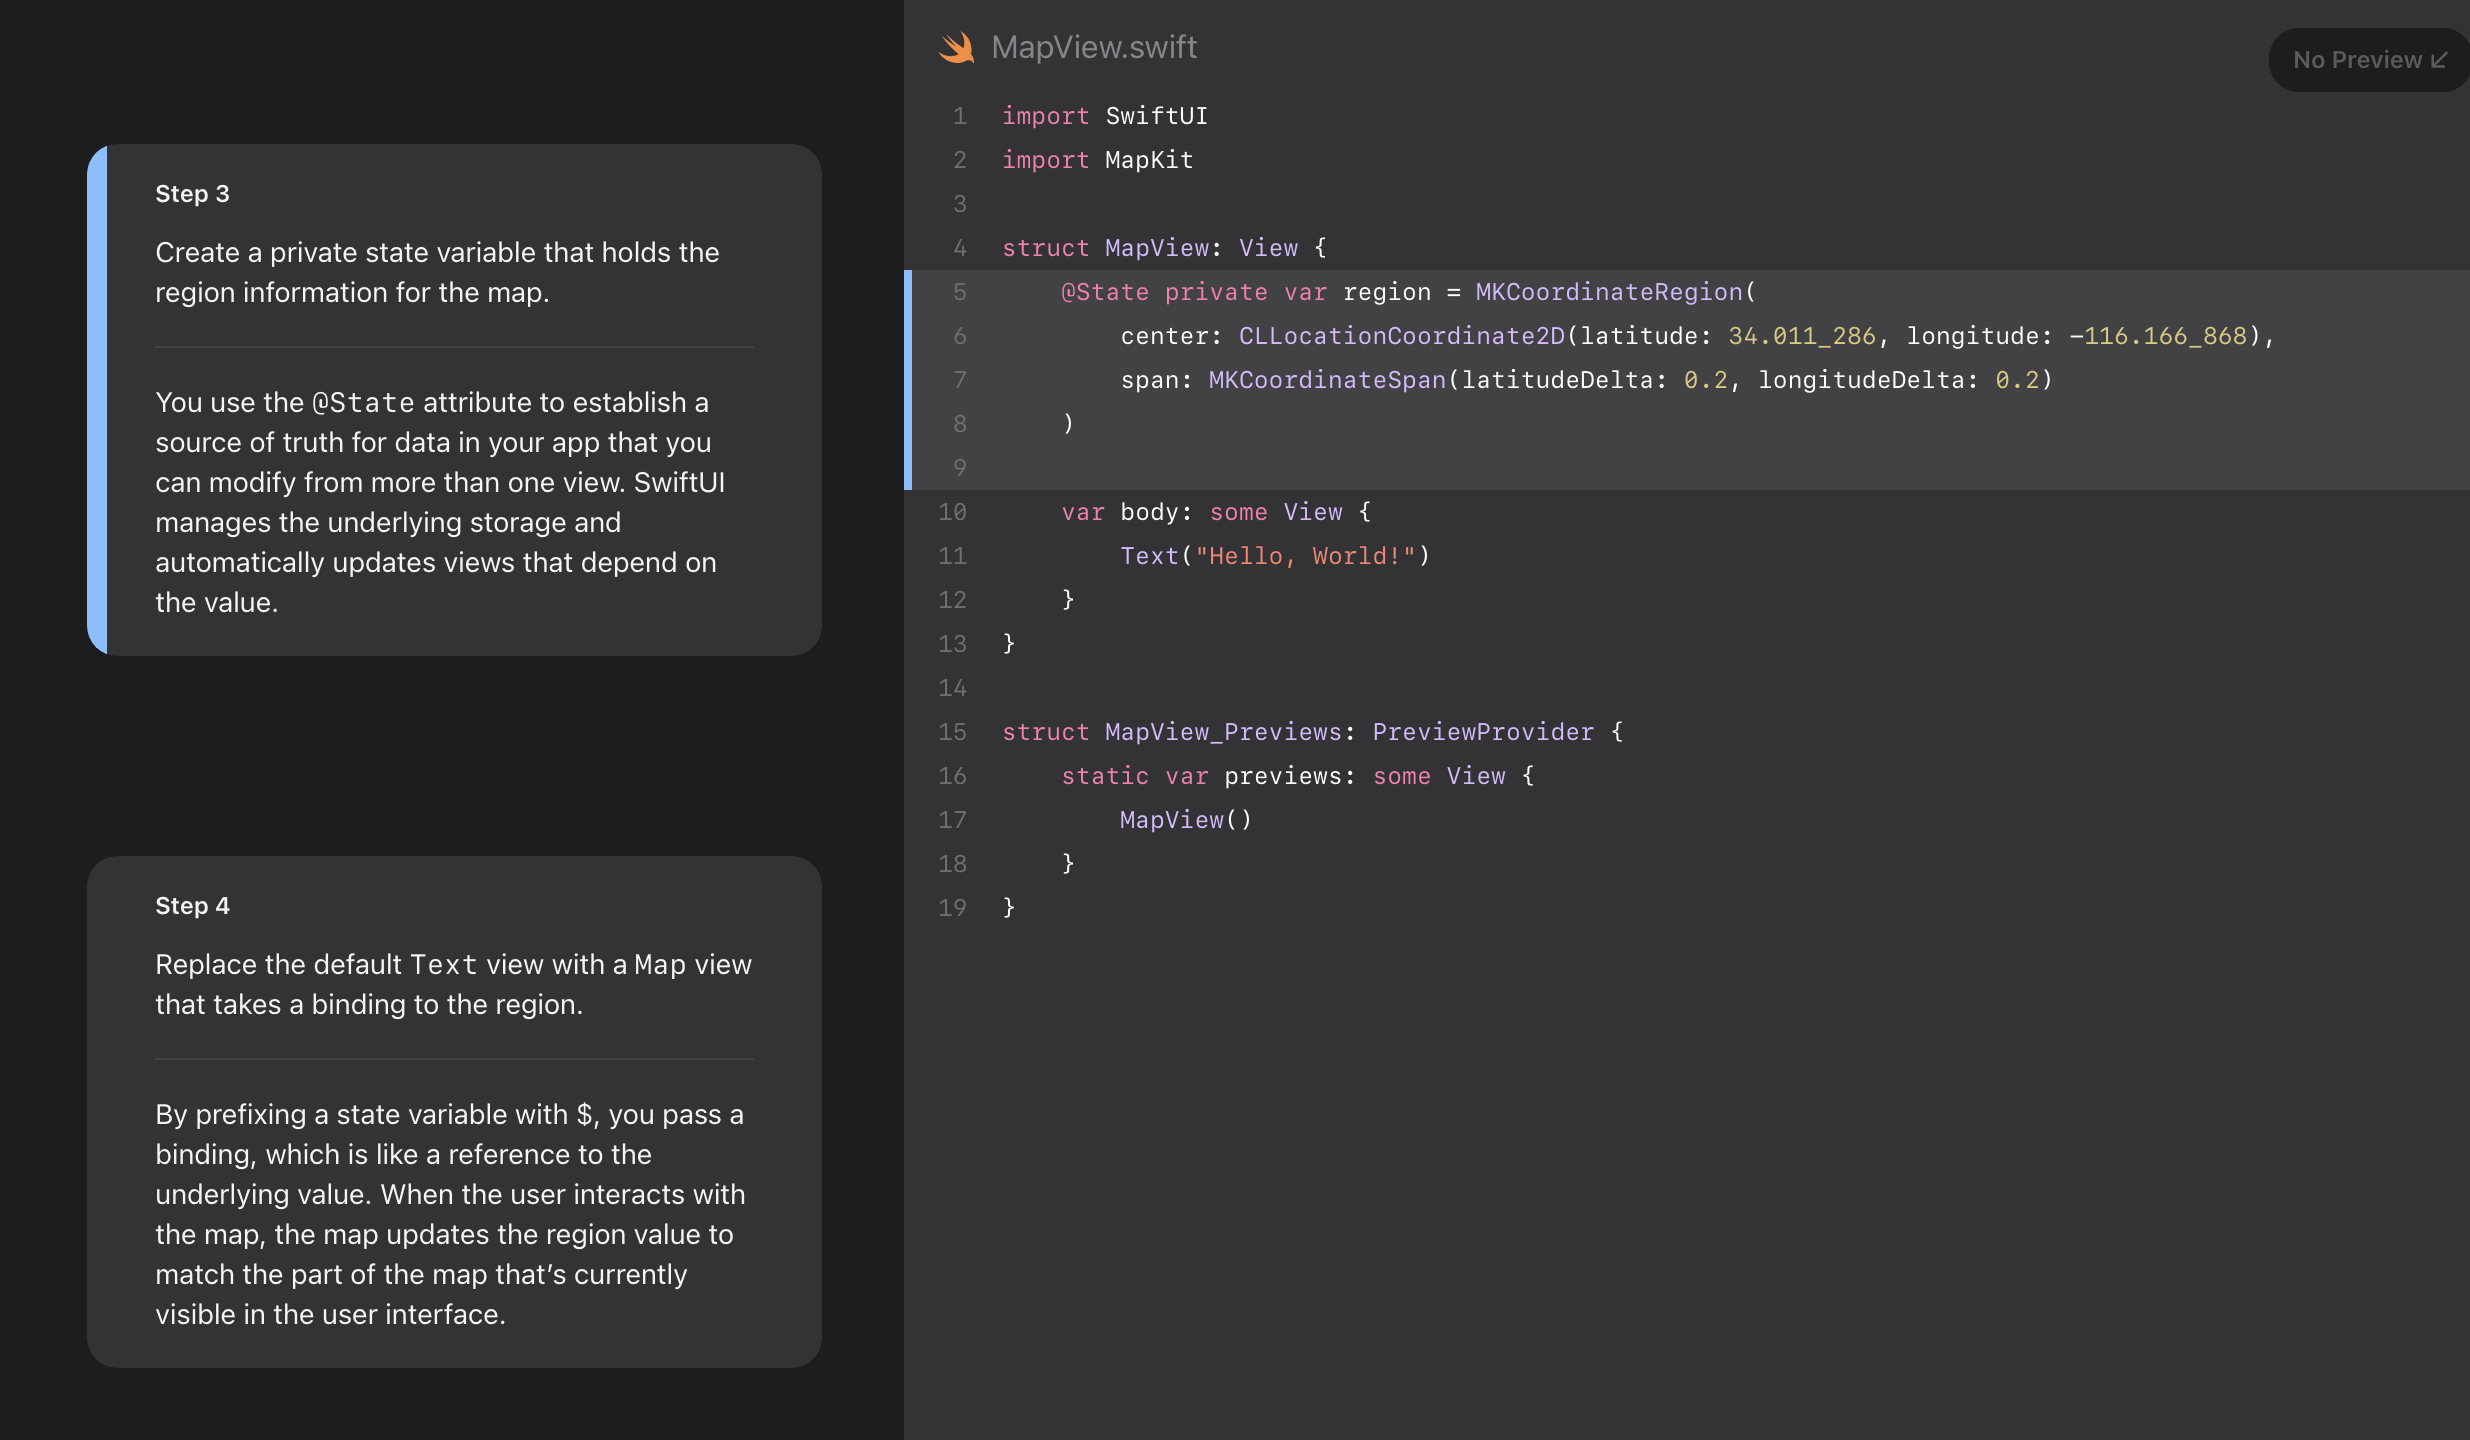Click line number 19 in gutter

(x=952, y=908)
